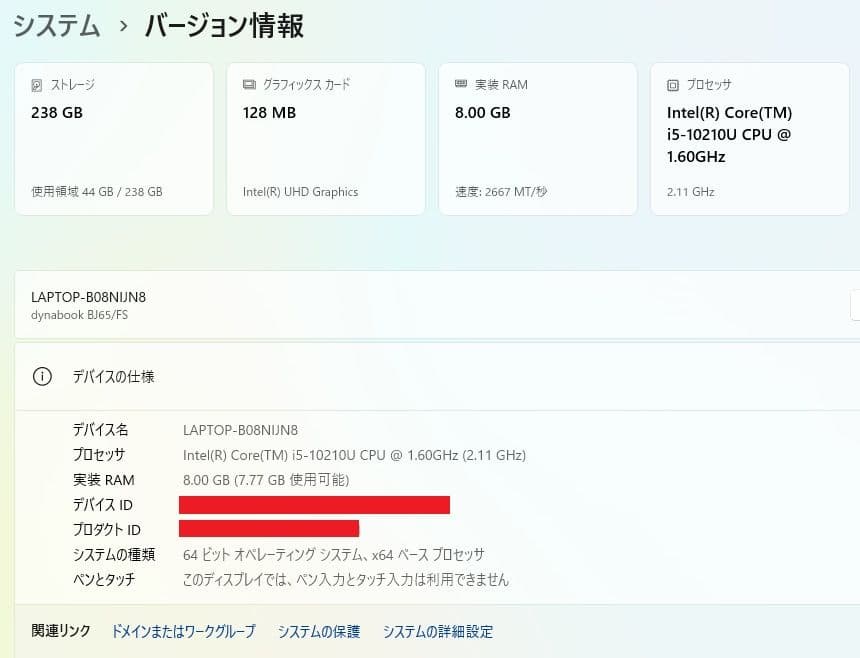Open システムの保護 settings
This screenshot has width=860, height=658.
coord(318,631)
